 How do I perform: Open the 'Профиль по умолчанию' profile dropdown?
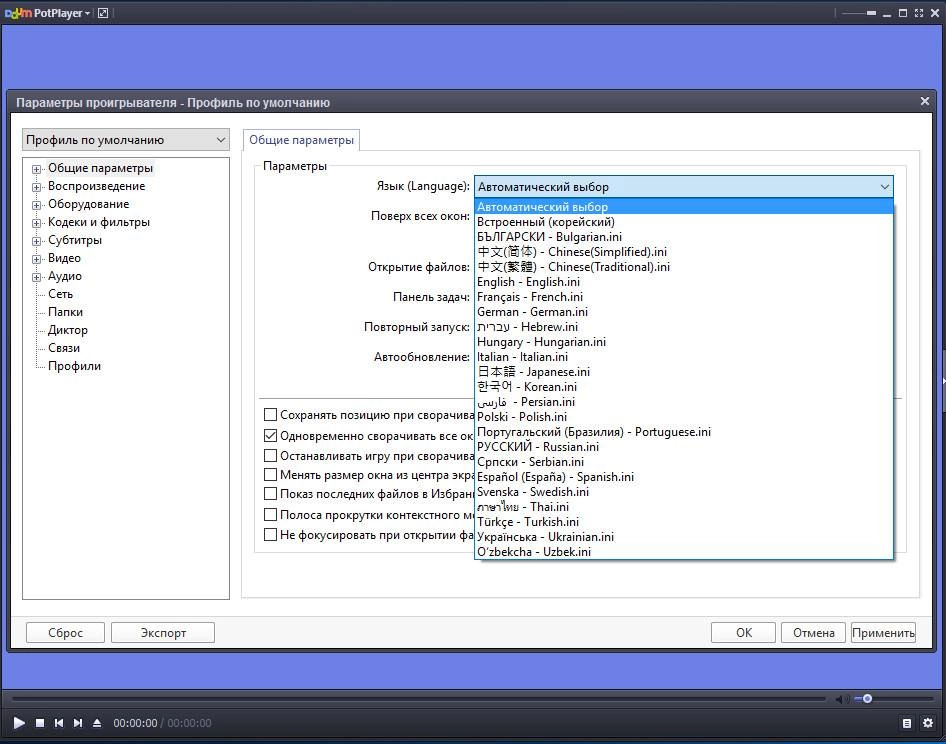pyautogui.click(x=126, y=139)
